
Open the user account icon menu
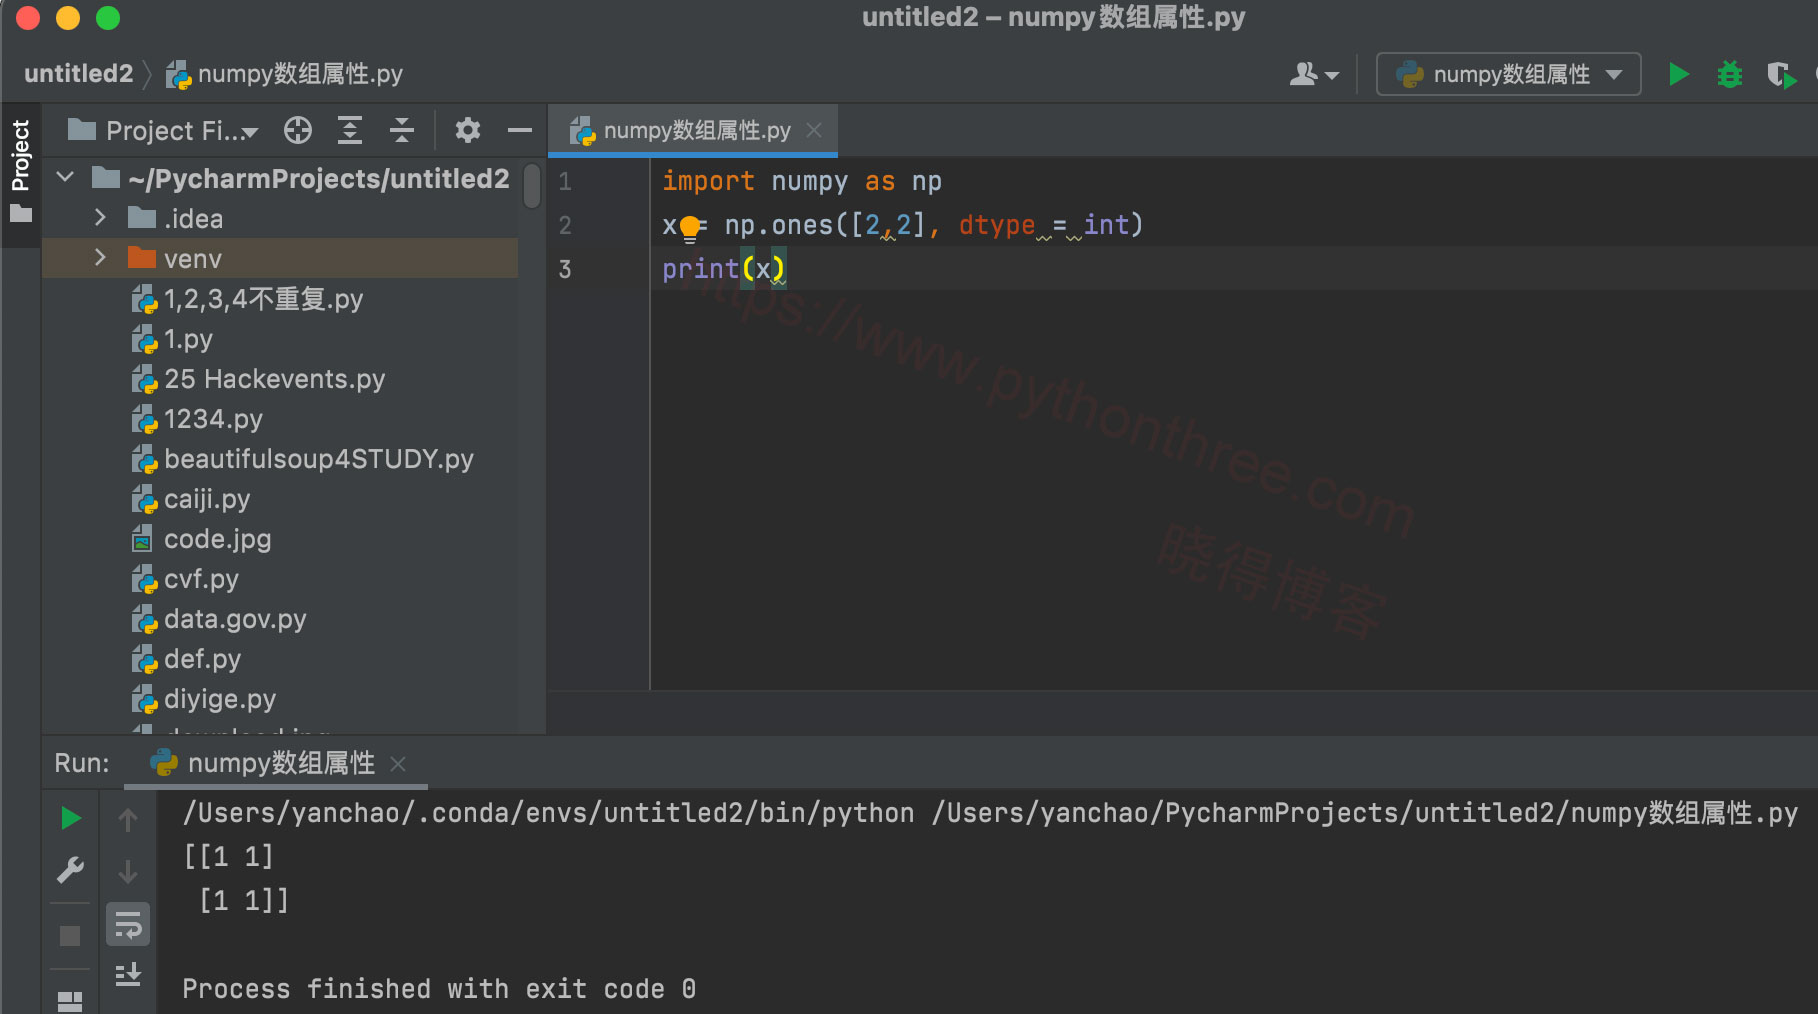pyautogui.click(x=1314, y=74)
